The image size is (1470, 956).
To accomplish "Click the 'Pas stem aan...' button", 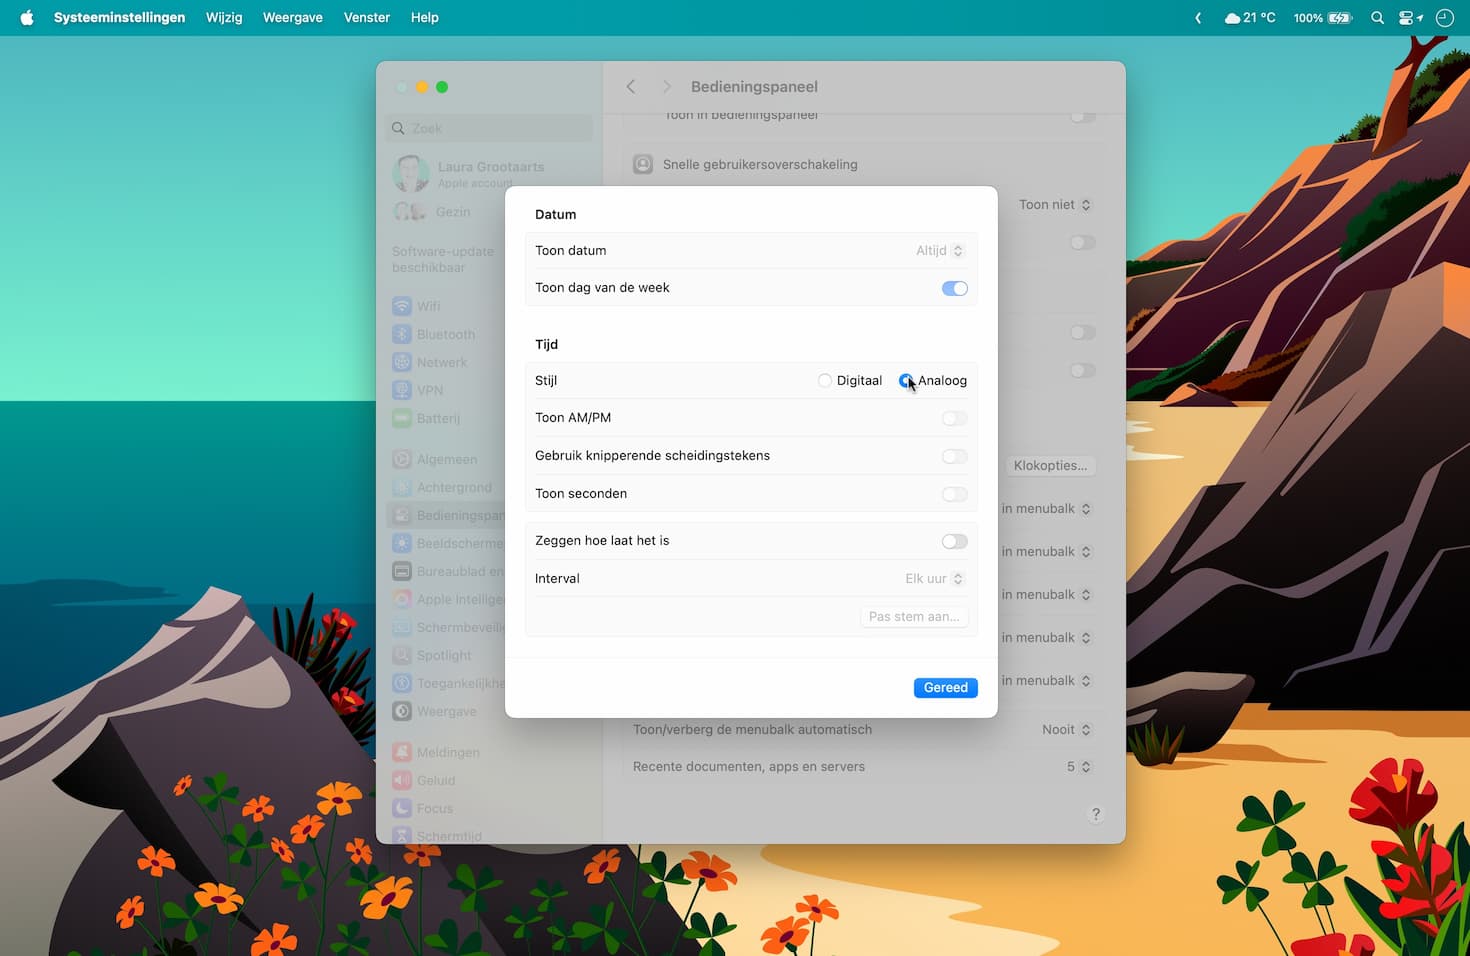I will point(913,617).
